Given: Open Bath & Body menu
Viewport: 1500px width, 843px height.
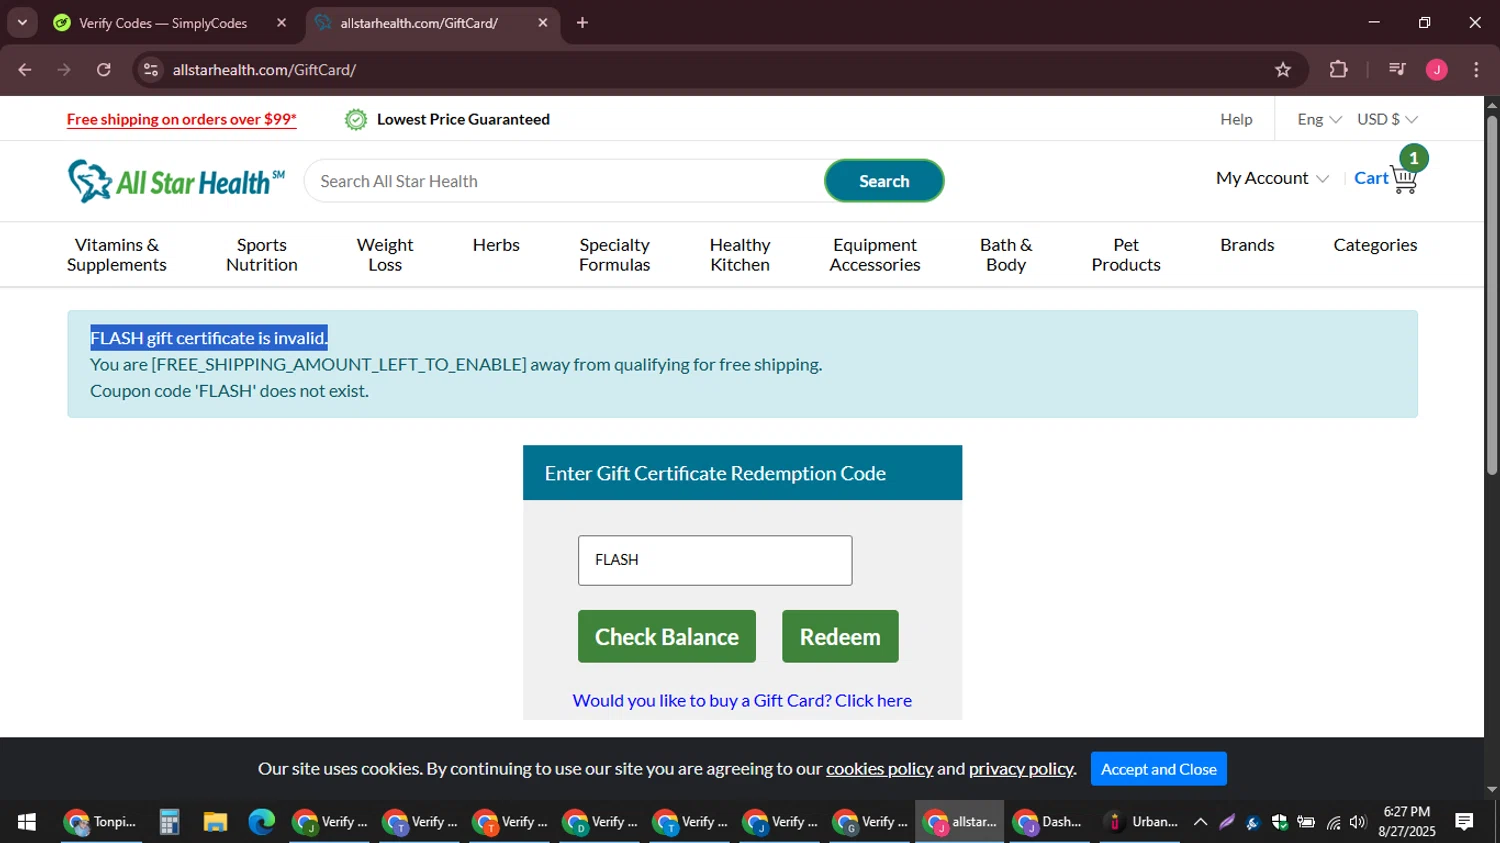Looking at the screenshot, I should coord(1006,255).
